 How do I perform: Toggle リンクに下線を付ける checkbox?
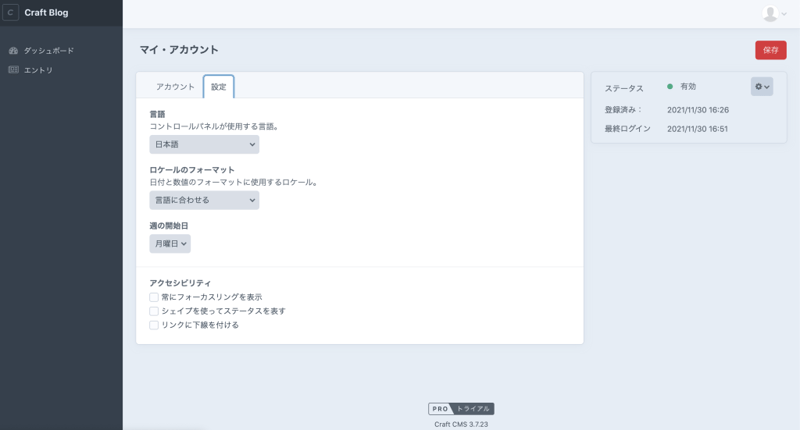coord(154,325)
